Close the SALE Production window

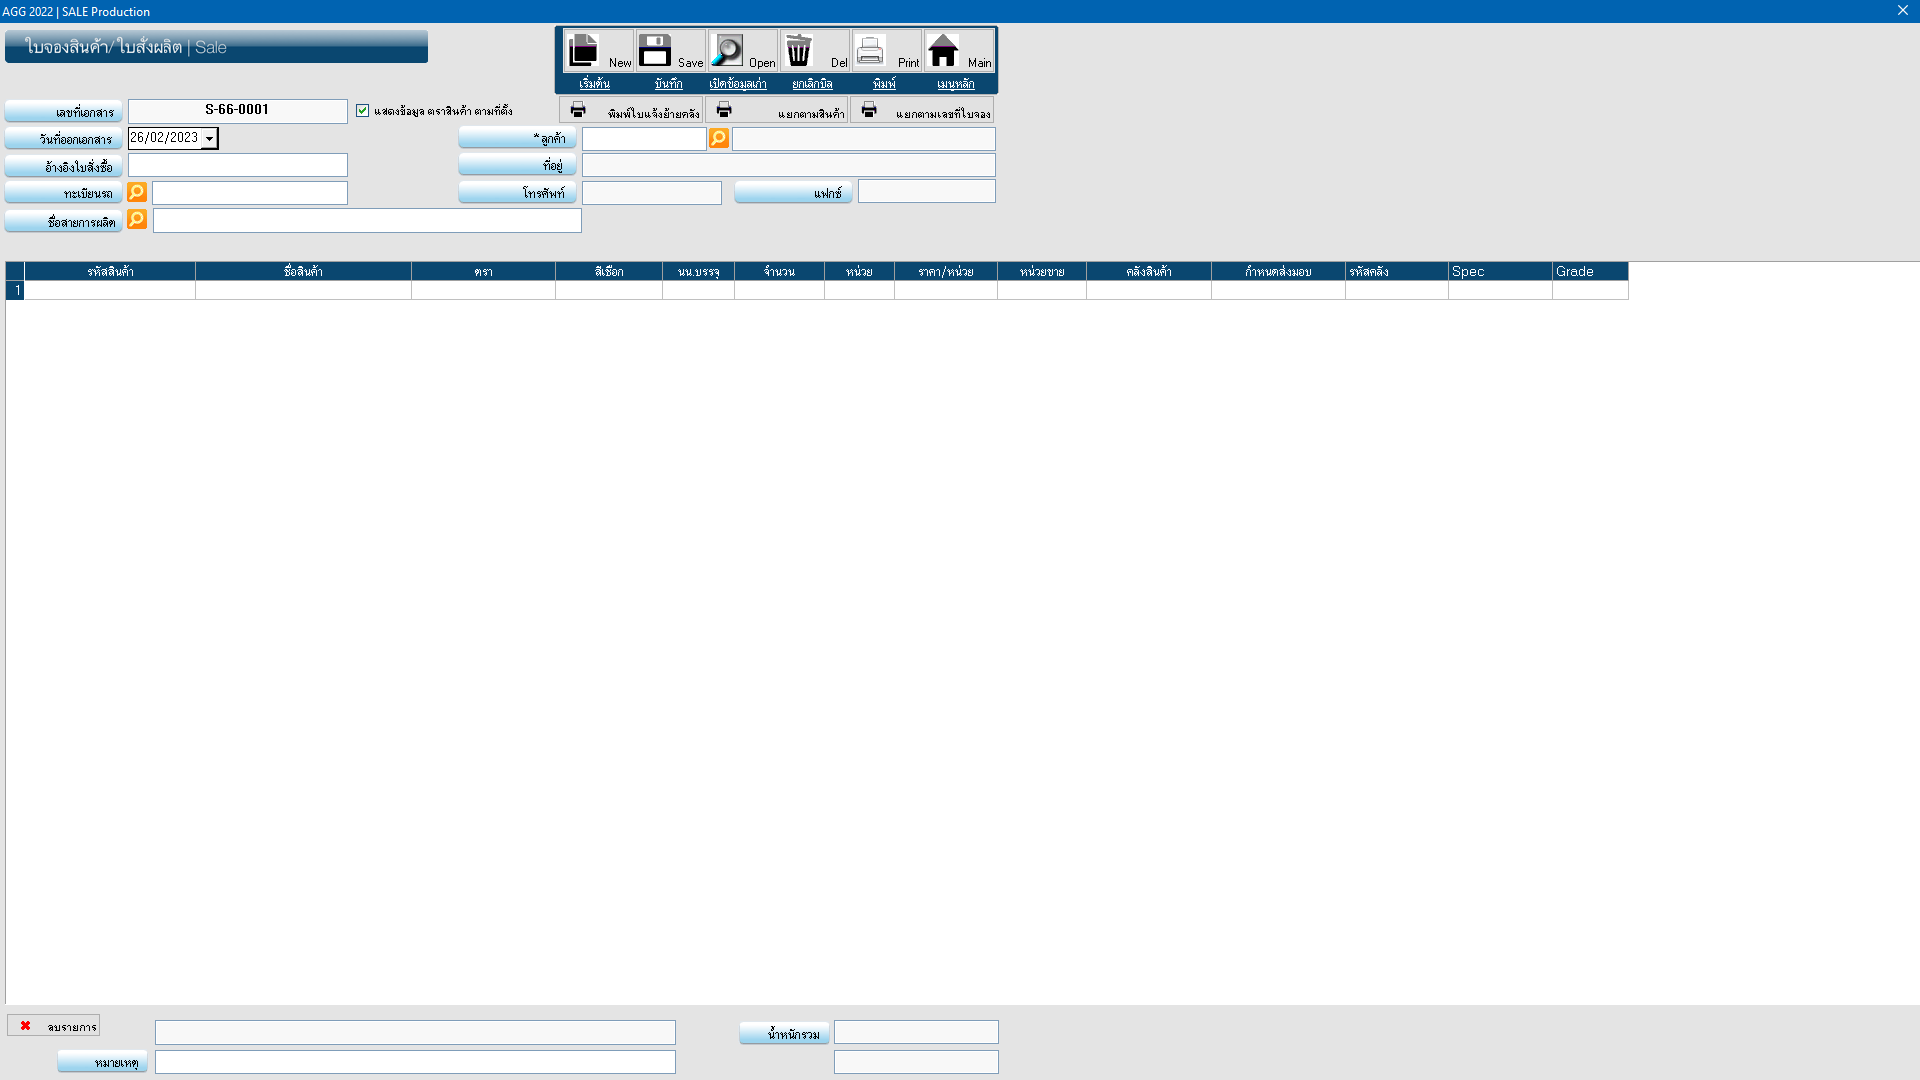[x=1903, y=10]
